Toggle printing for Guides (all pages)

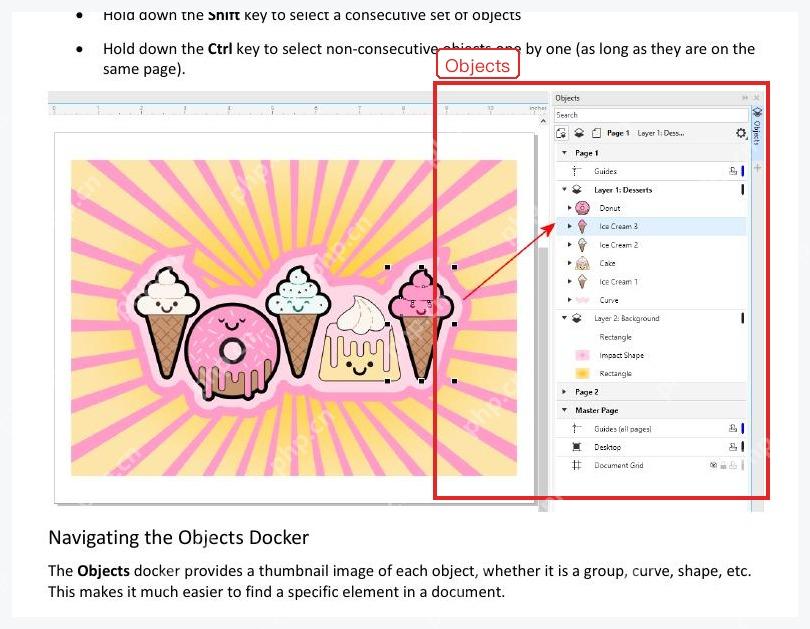pyautogui.click(x=733, y=429)
